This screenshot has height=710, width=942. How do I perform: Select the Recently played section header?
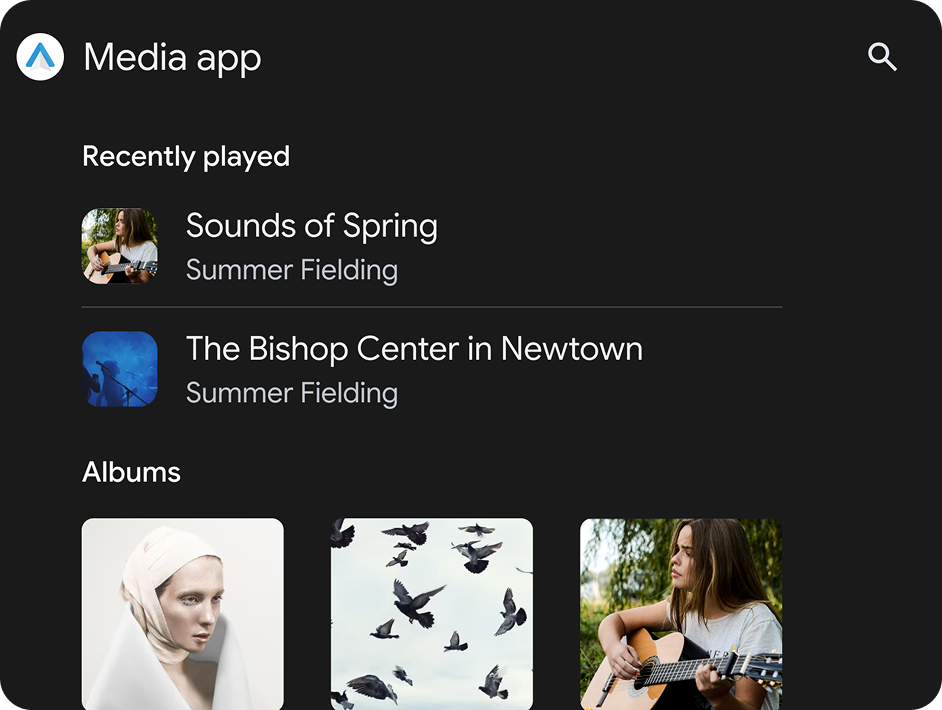click(x=185, y=156)
